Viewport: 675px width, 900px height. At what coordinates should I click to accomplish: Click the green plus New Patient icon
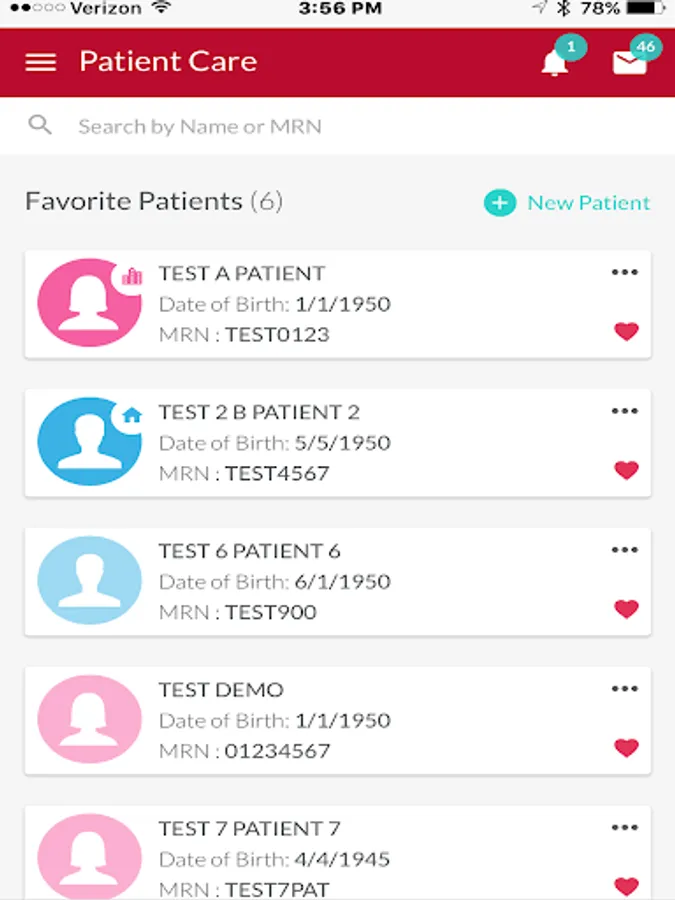(499, 203)
